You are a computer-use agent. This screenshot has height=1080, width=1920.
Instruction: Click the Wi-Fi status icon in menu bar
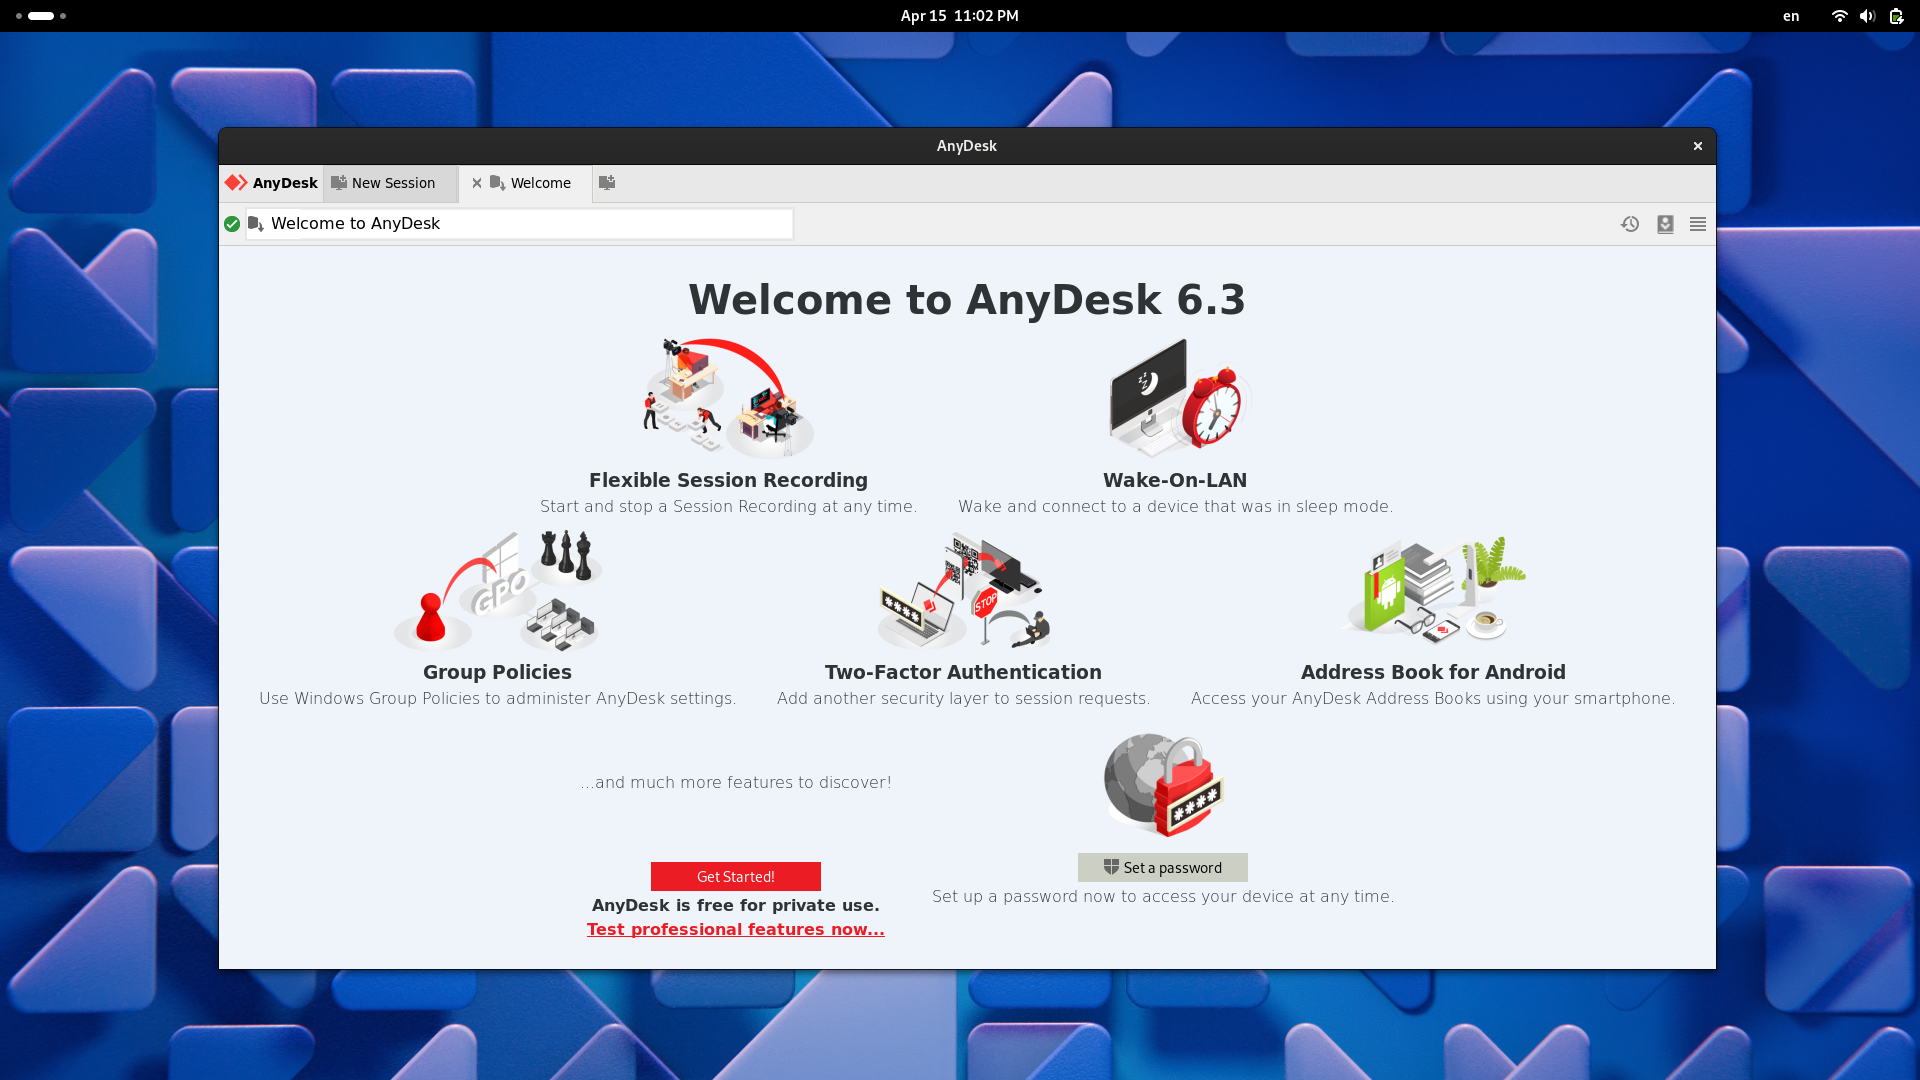coord(1840,16)
